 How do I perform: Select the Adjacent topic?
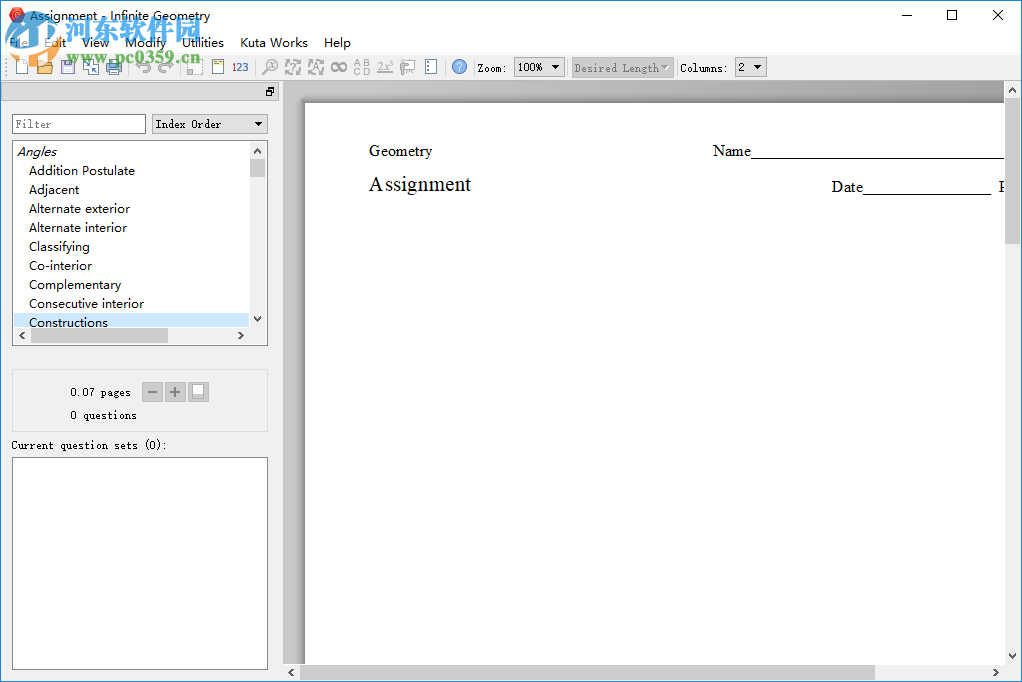(54, 189)
